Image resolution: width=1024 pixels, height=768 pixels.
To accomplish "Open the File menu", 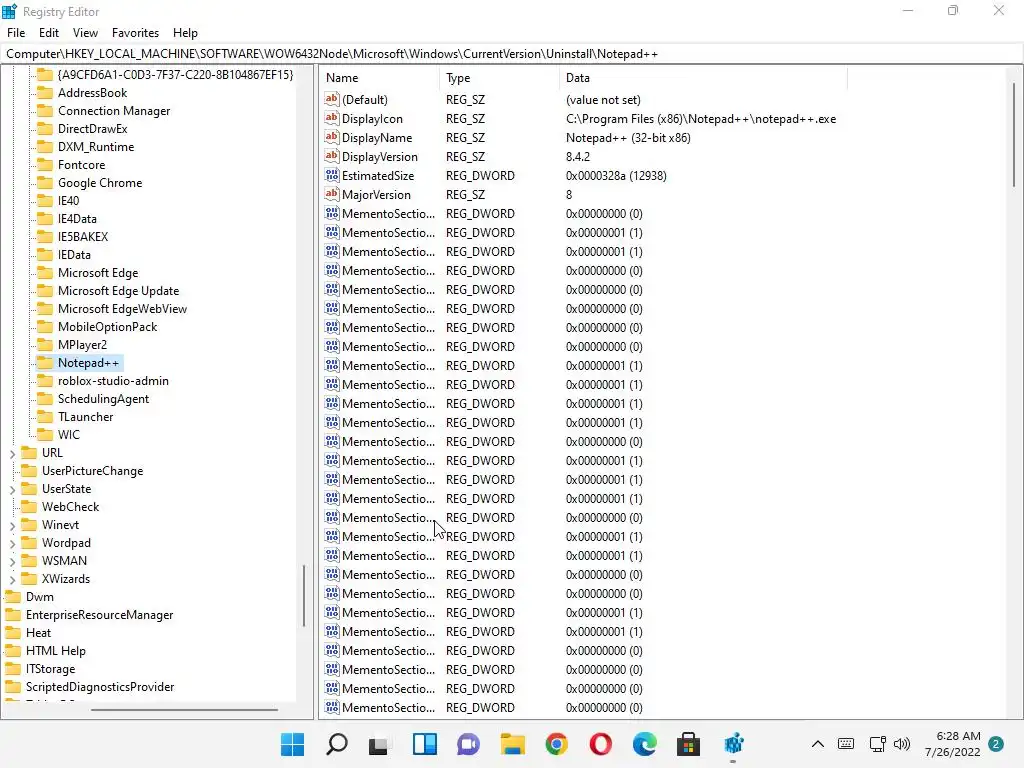I will [16, 33].
